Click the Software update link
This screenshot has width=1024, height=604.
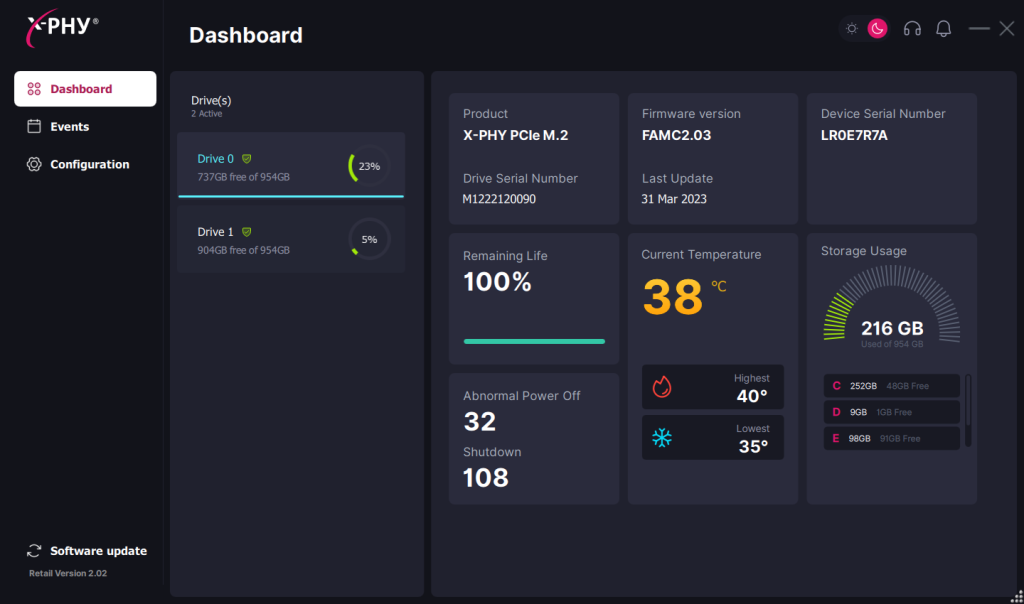98,551
